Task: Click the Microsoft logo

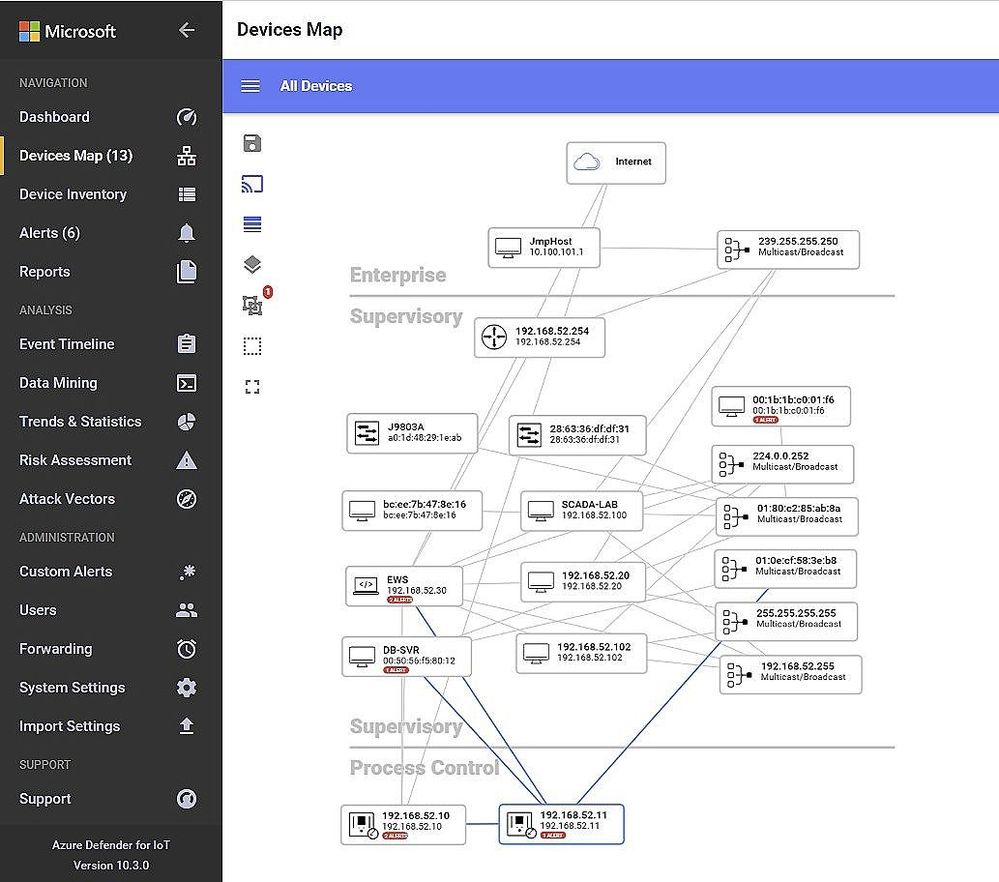Action: pos(68,31)
